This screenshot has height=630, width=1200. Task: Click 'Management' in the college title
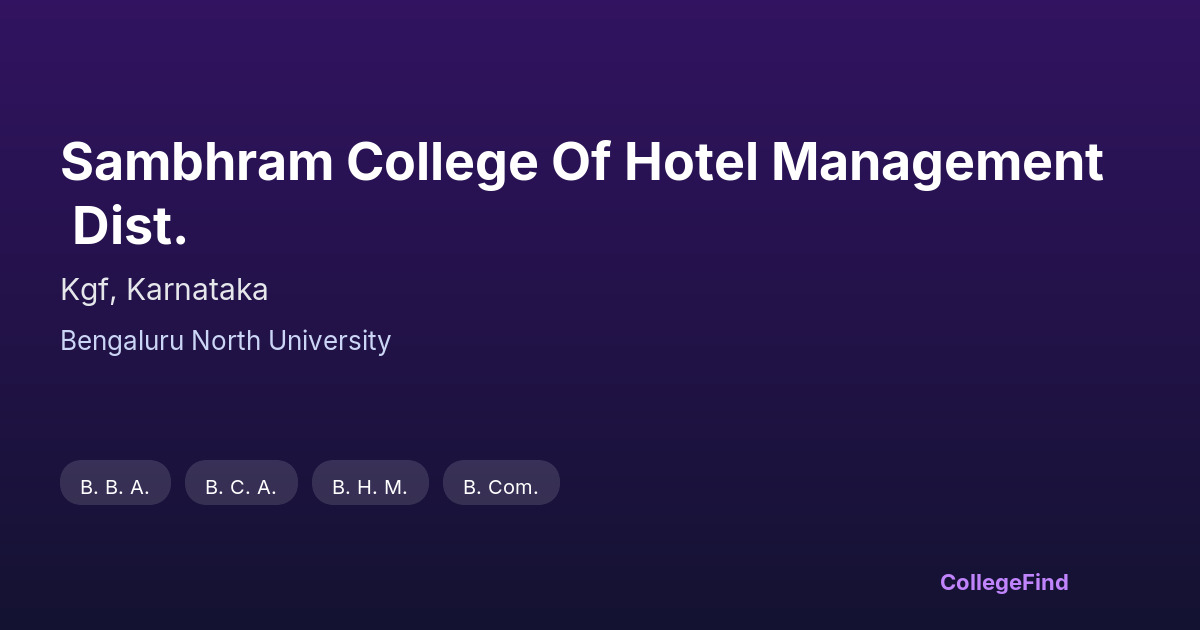point(937,162)
